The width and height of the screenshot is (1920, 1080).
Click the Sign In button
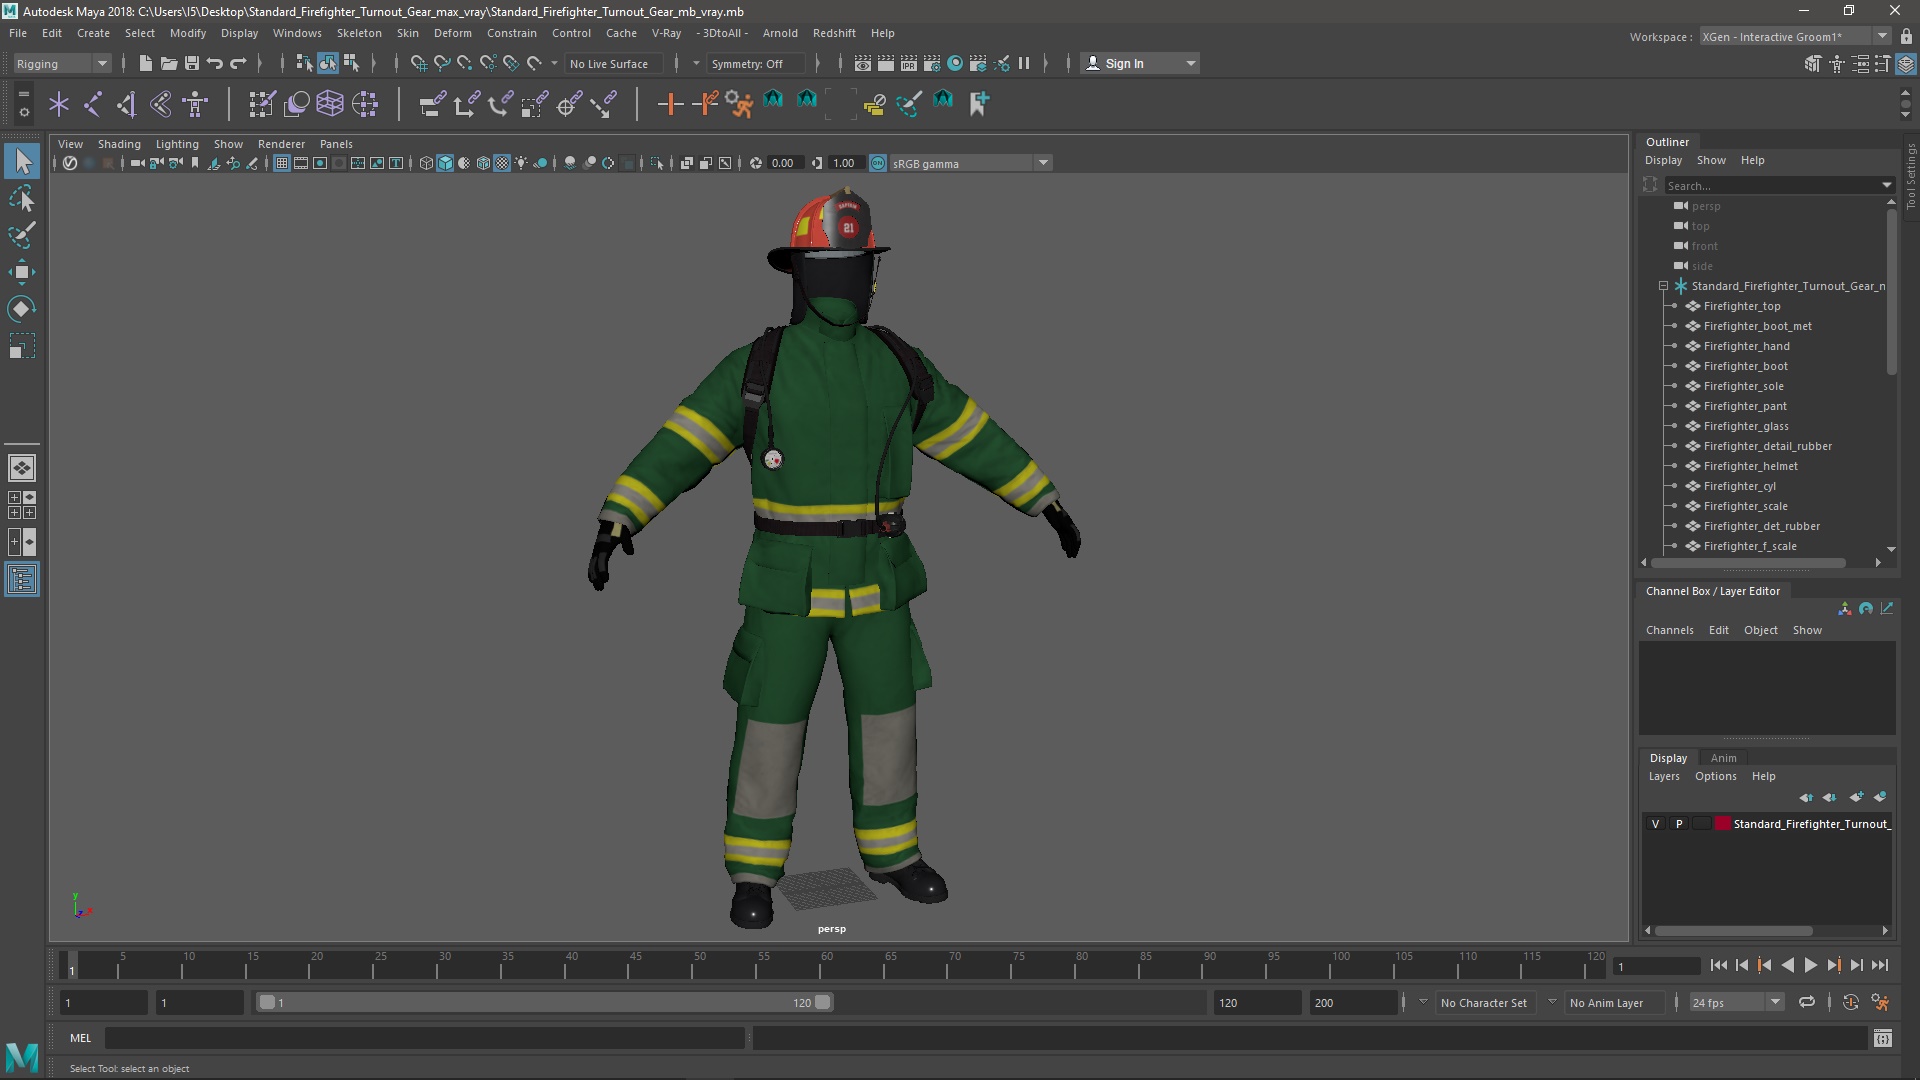pyautogui.click(x=1124, y=63)
